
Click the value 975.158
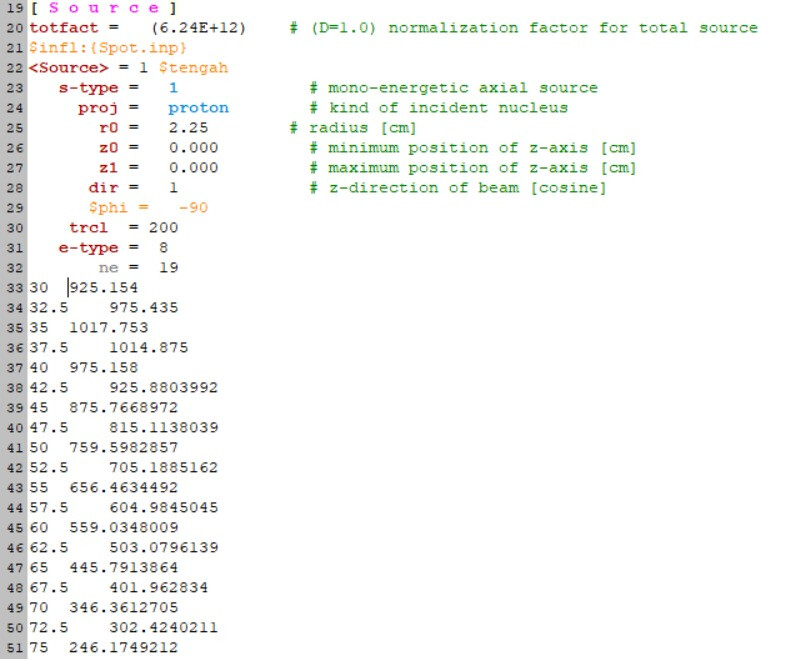tap(104, 368)
